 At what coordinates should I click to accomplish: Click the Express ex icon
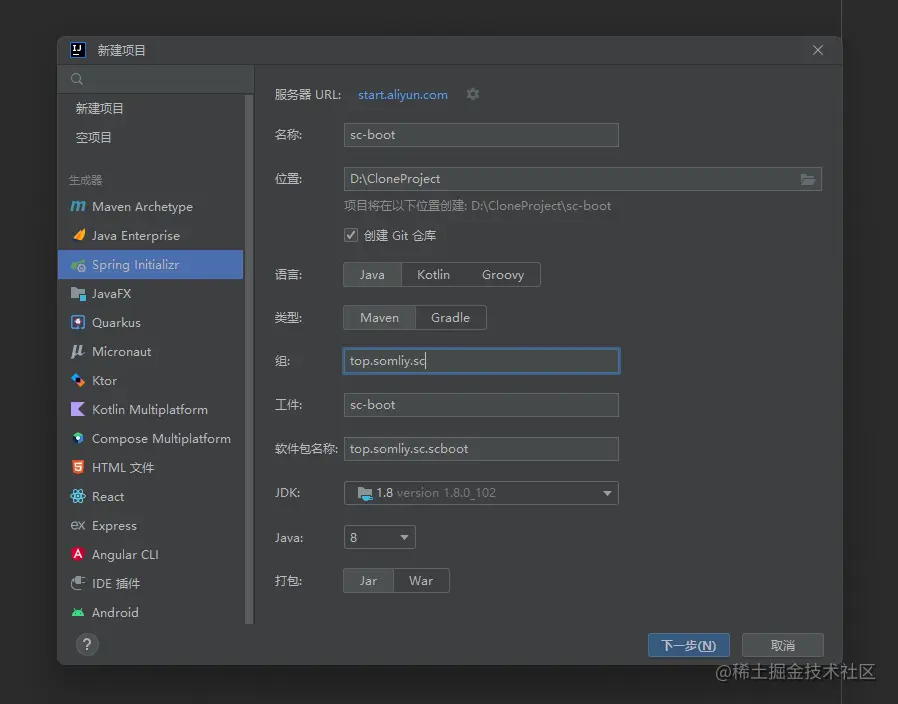[x=78, y=525]
